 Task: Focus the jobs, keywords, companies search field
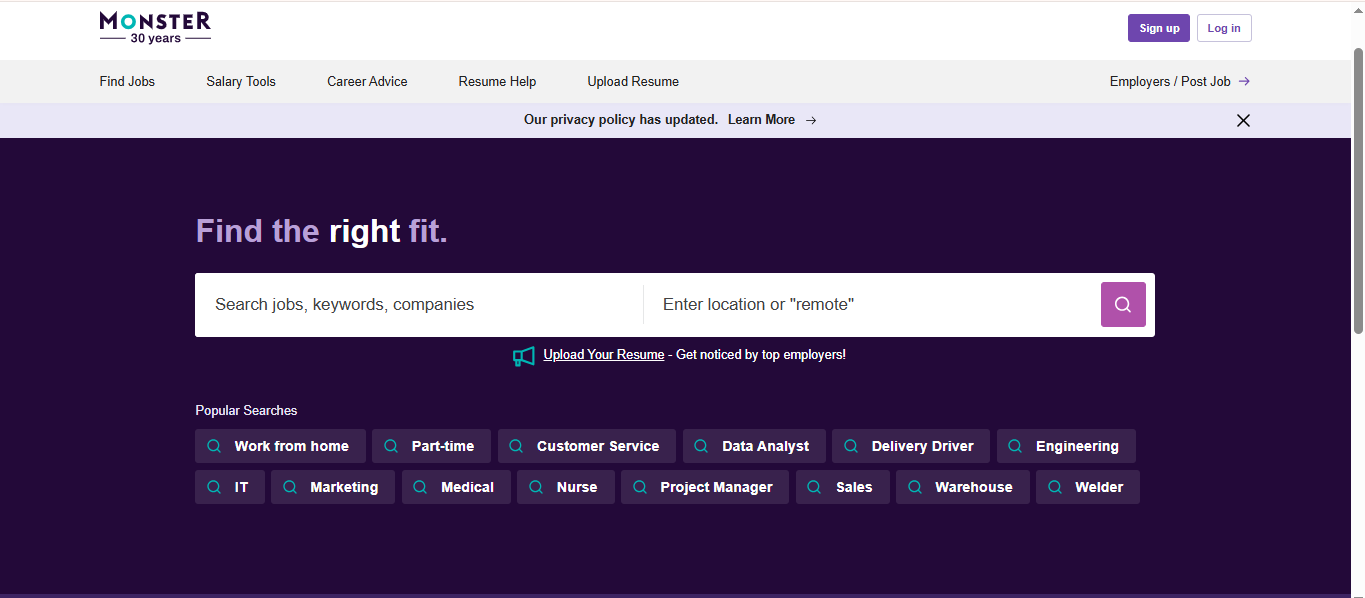point(420,305)
